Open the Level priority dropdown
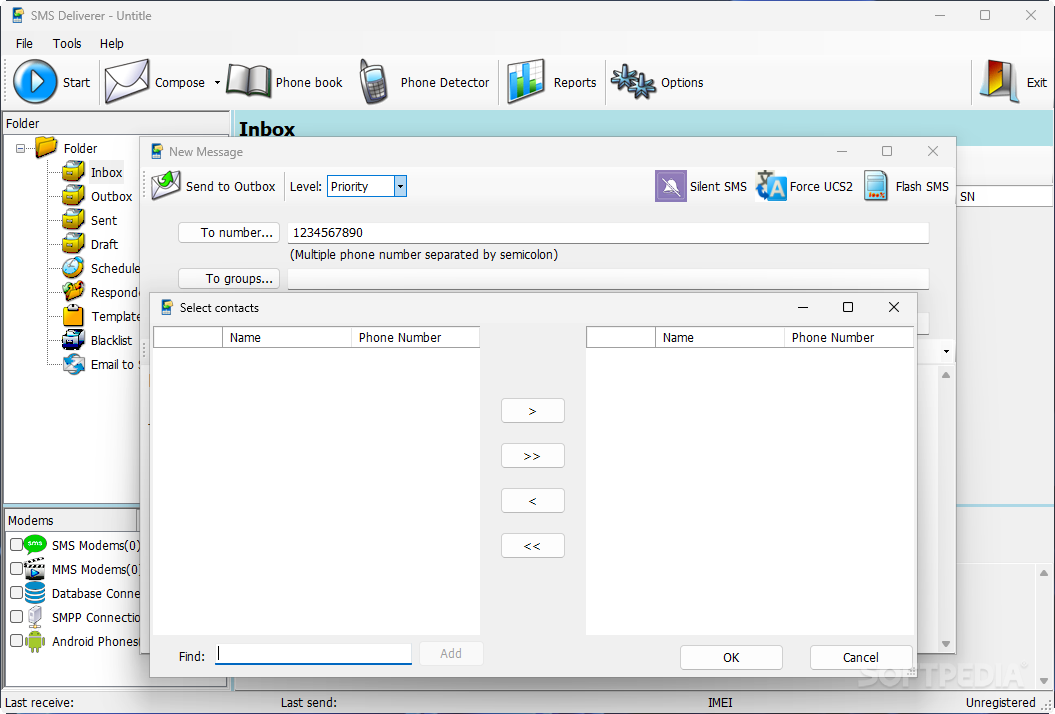 point(400,186)
